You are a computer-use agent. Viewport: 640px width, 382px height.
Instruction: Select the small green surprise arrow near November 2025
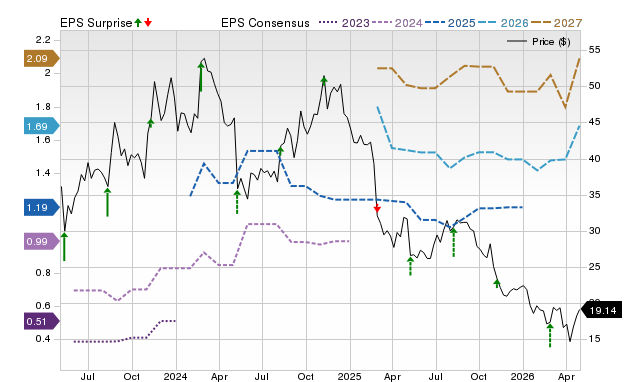coord(497,283)
